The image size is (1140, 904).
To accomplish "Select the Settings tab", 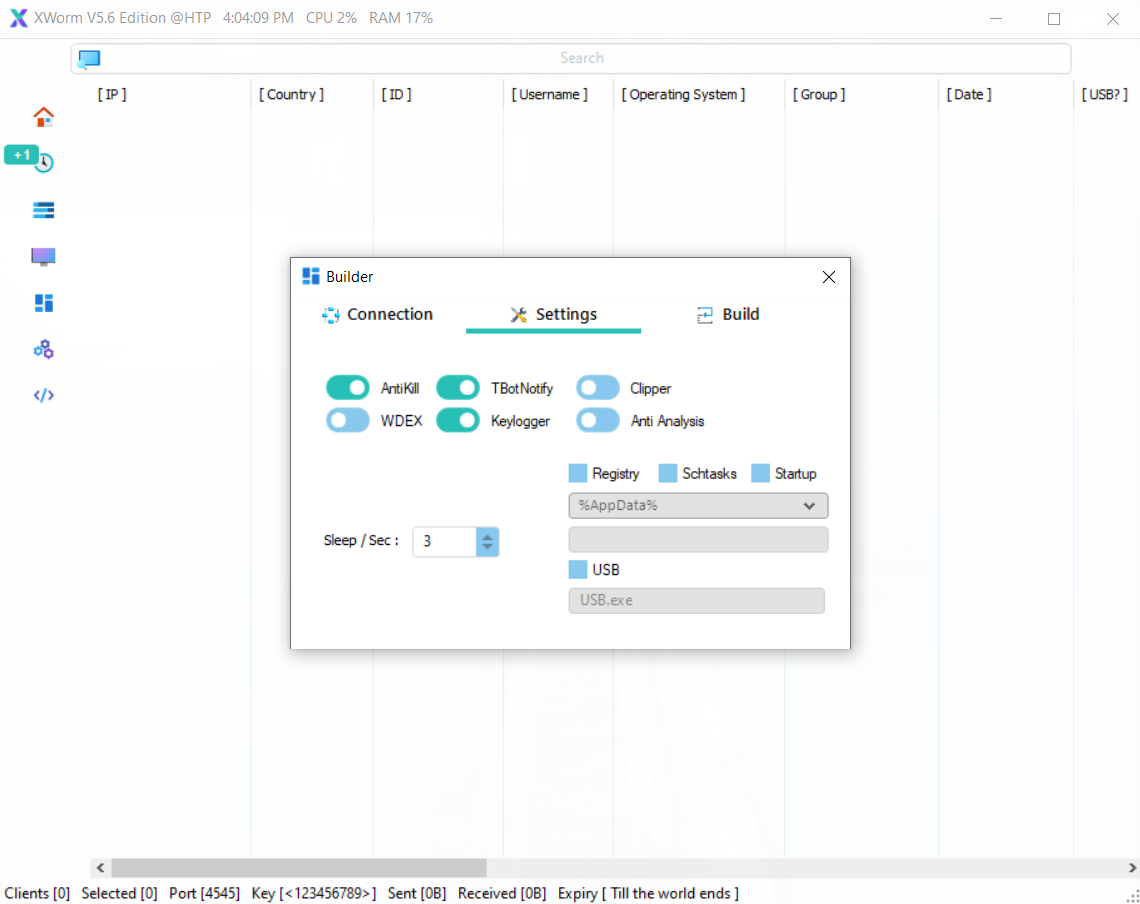I will coord(553,314).
